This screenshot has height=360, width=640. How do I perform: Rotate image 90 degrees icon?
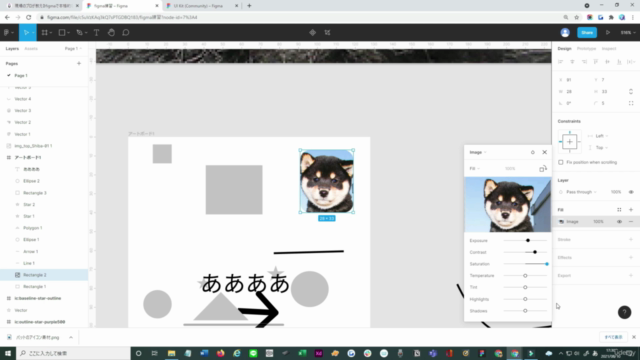tap(542, 169)
